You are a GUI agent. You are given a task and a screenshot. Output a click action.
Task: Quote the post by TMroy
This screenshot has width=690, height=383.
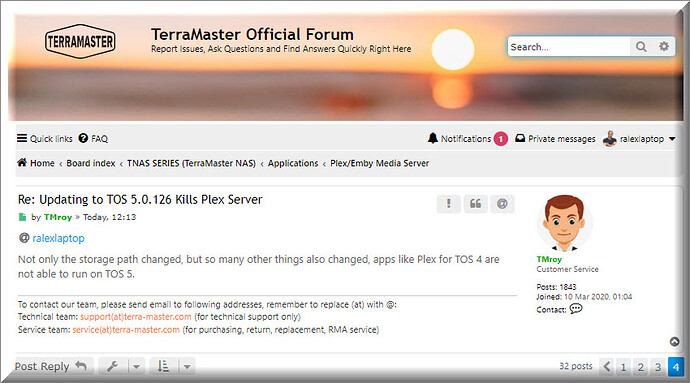click(475, 204)
